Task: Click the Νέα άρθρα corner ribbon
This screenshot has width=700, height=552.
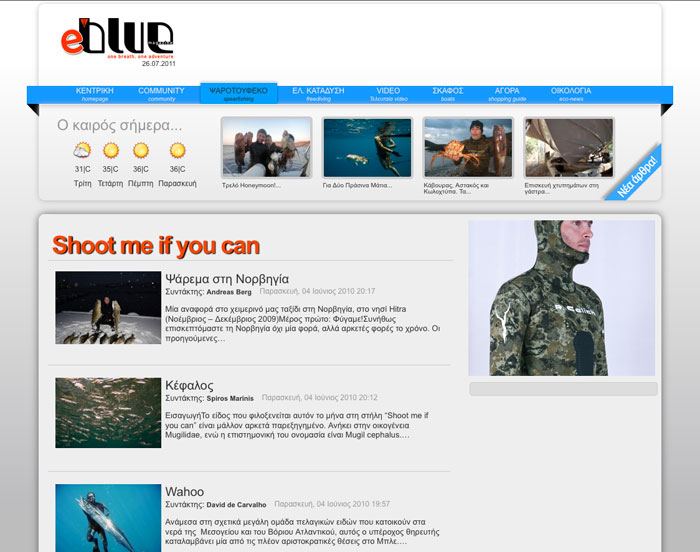Action: coord(634,176)
